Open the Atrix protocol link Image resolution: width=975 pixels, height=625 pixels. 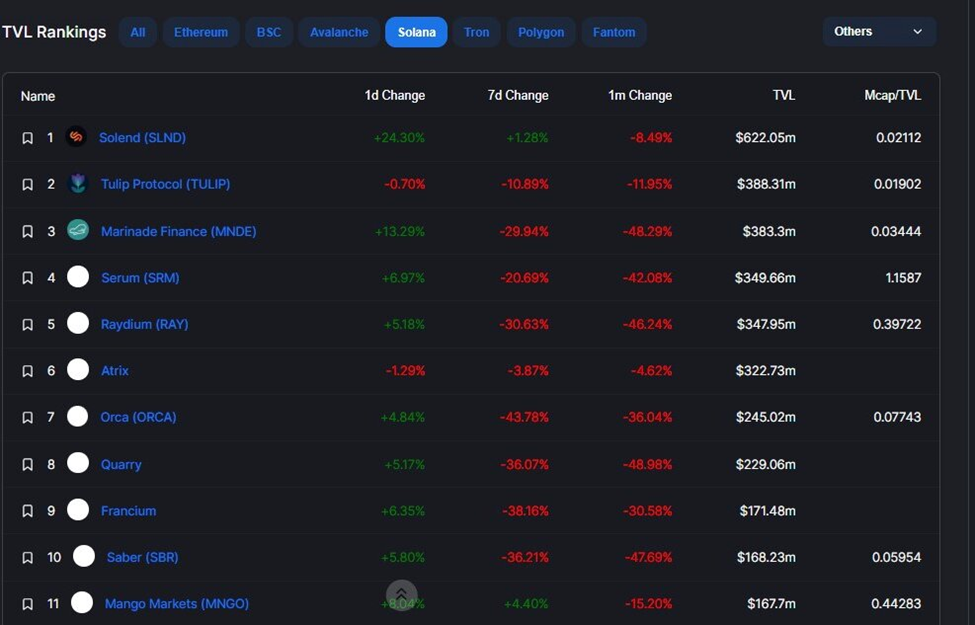[115, 371]
